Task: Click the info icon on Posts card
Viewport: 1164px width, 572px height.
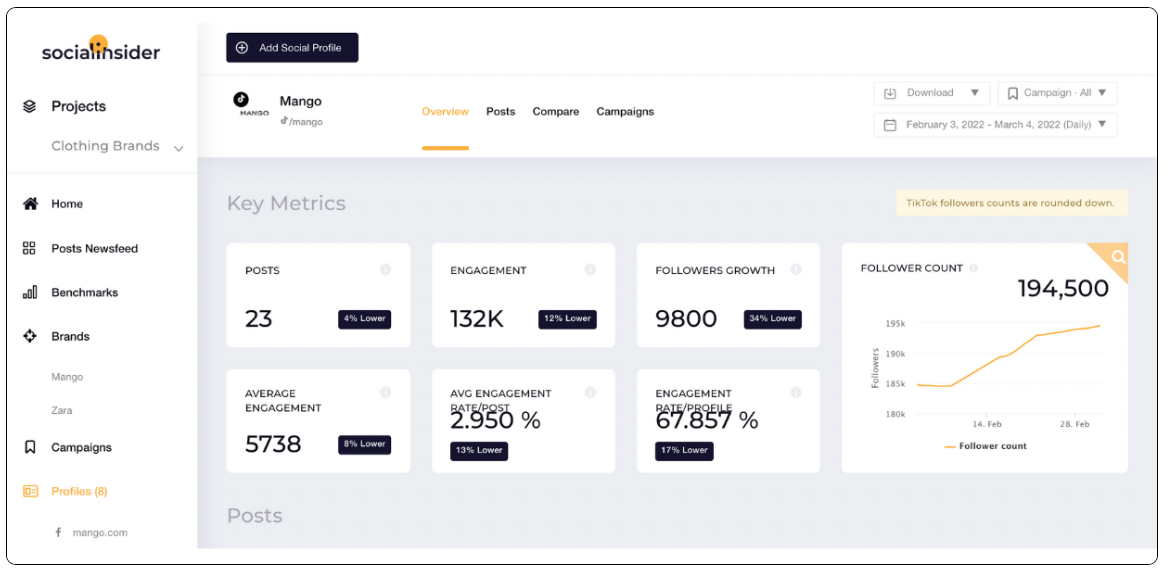Action: [385, 269]
